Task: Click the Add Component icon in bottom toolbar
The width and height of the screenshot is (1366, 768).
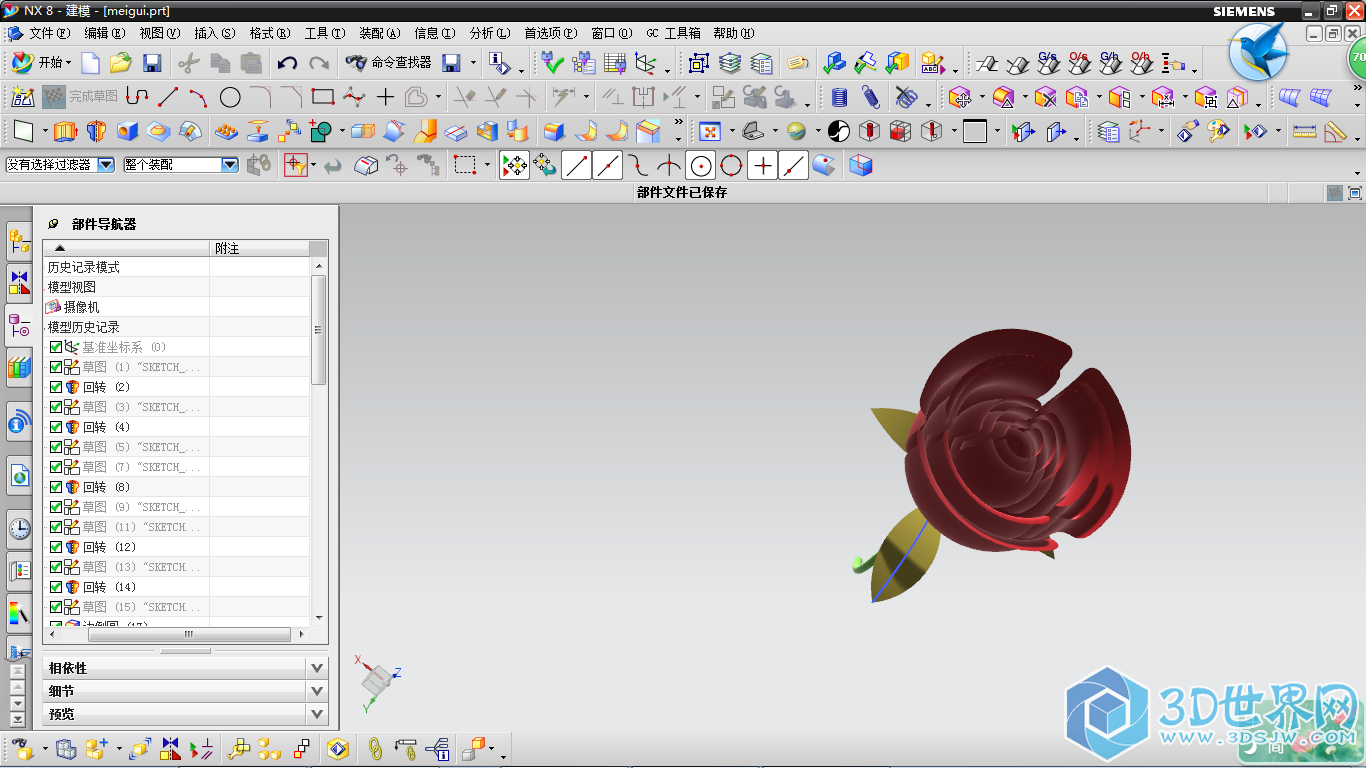Action: tap(97, 748)
